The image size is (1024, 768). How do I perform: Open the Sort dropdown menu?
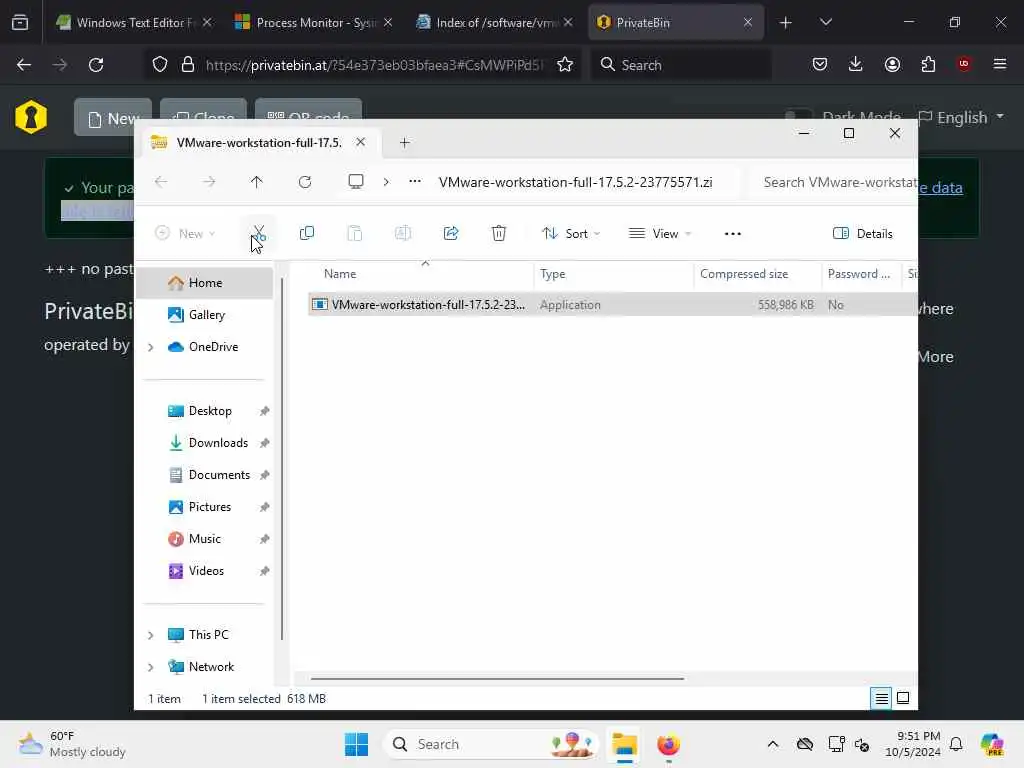click(571, 234)
